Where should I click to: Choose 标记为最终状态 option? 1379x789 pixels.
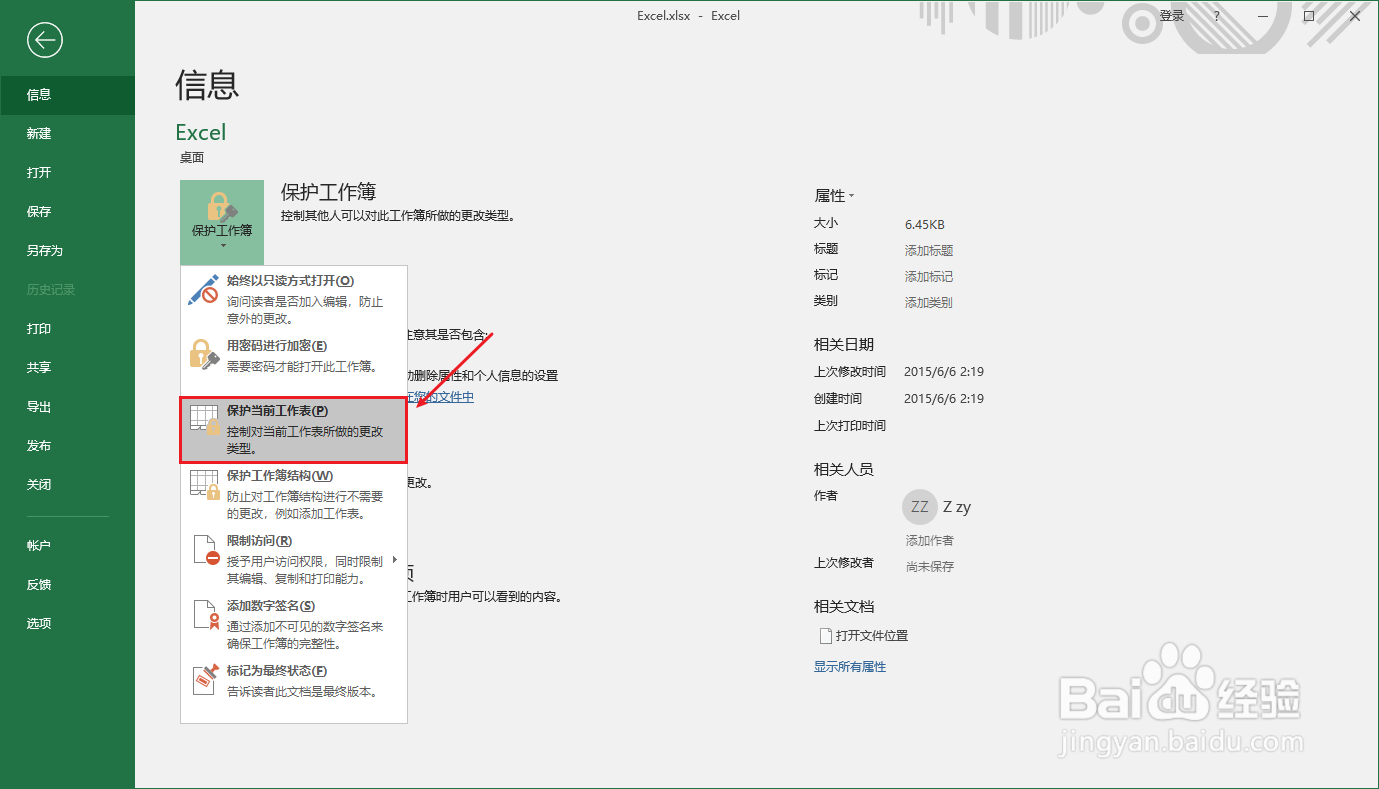tap(294, 681)
